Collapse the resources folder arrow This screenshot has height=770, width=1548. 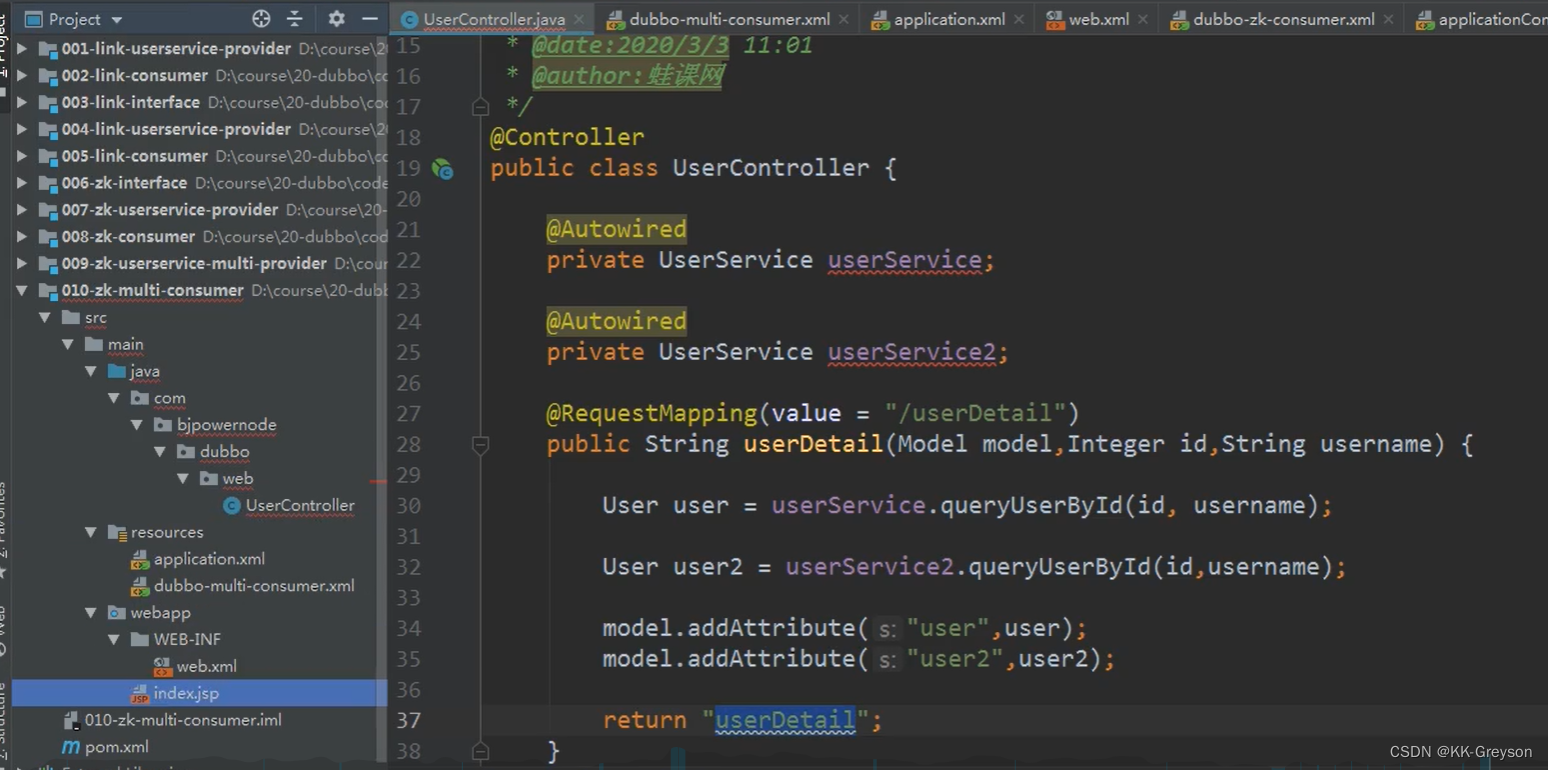[91, 533]
